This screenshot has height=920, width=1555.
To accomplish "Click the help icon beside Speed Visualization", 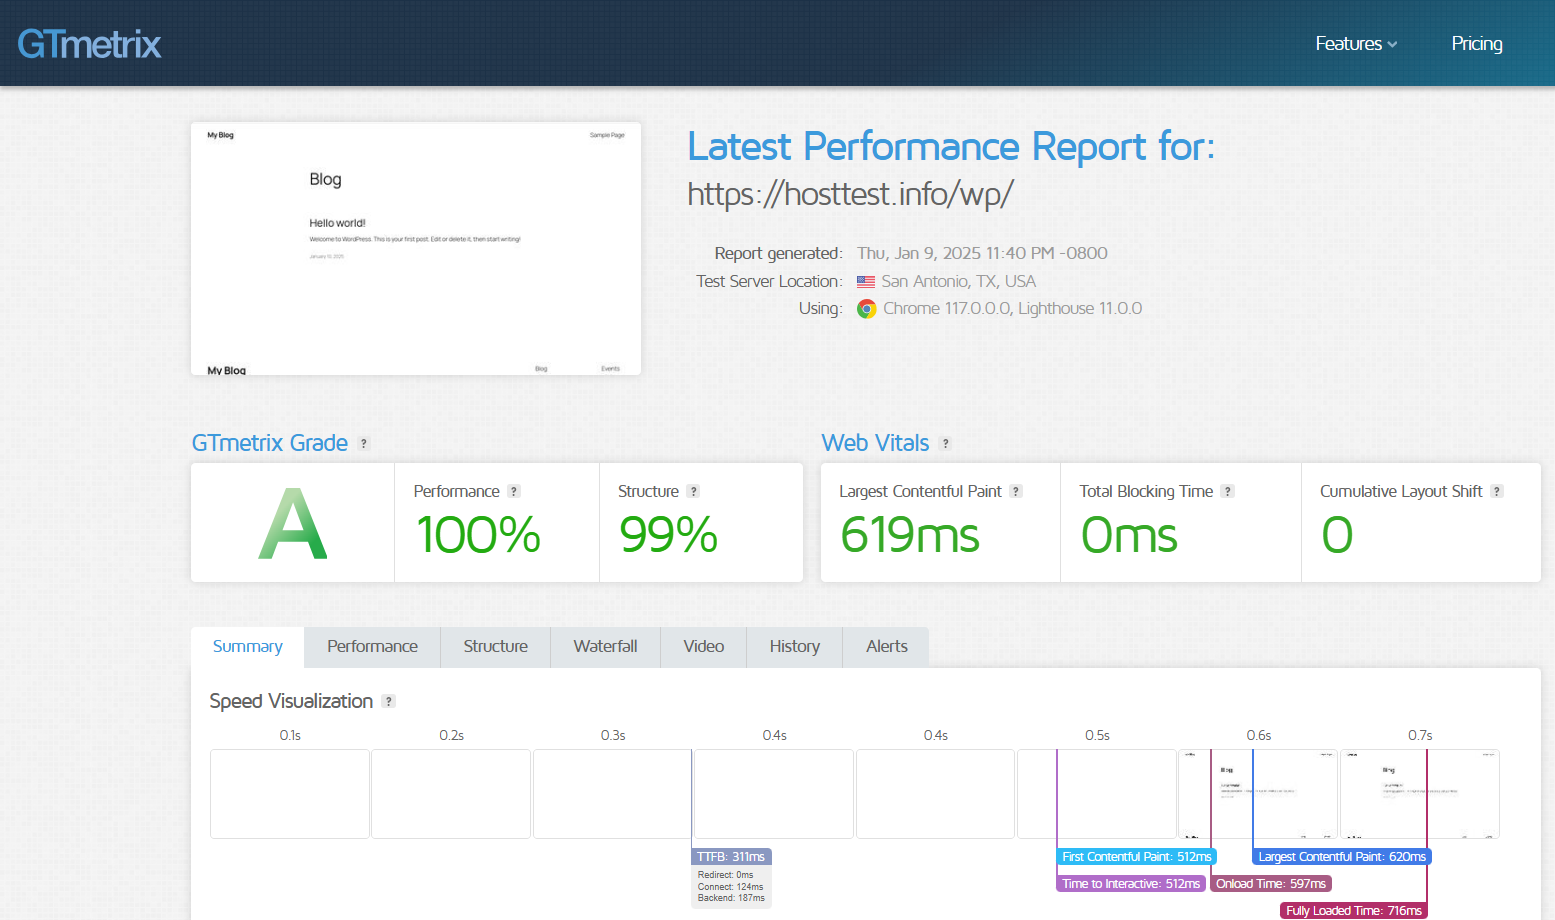I will [389, 702].
